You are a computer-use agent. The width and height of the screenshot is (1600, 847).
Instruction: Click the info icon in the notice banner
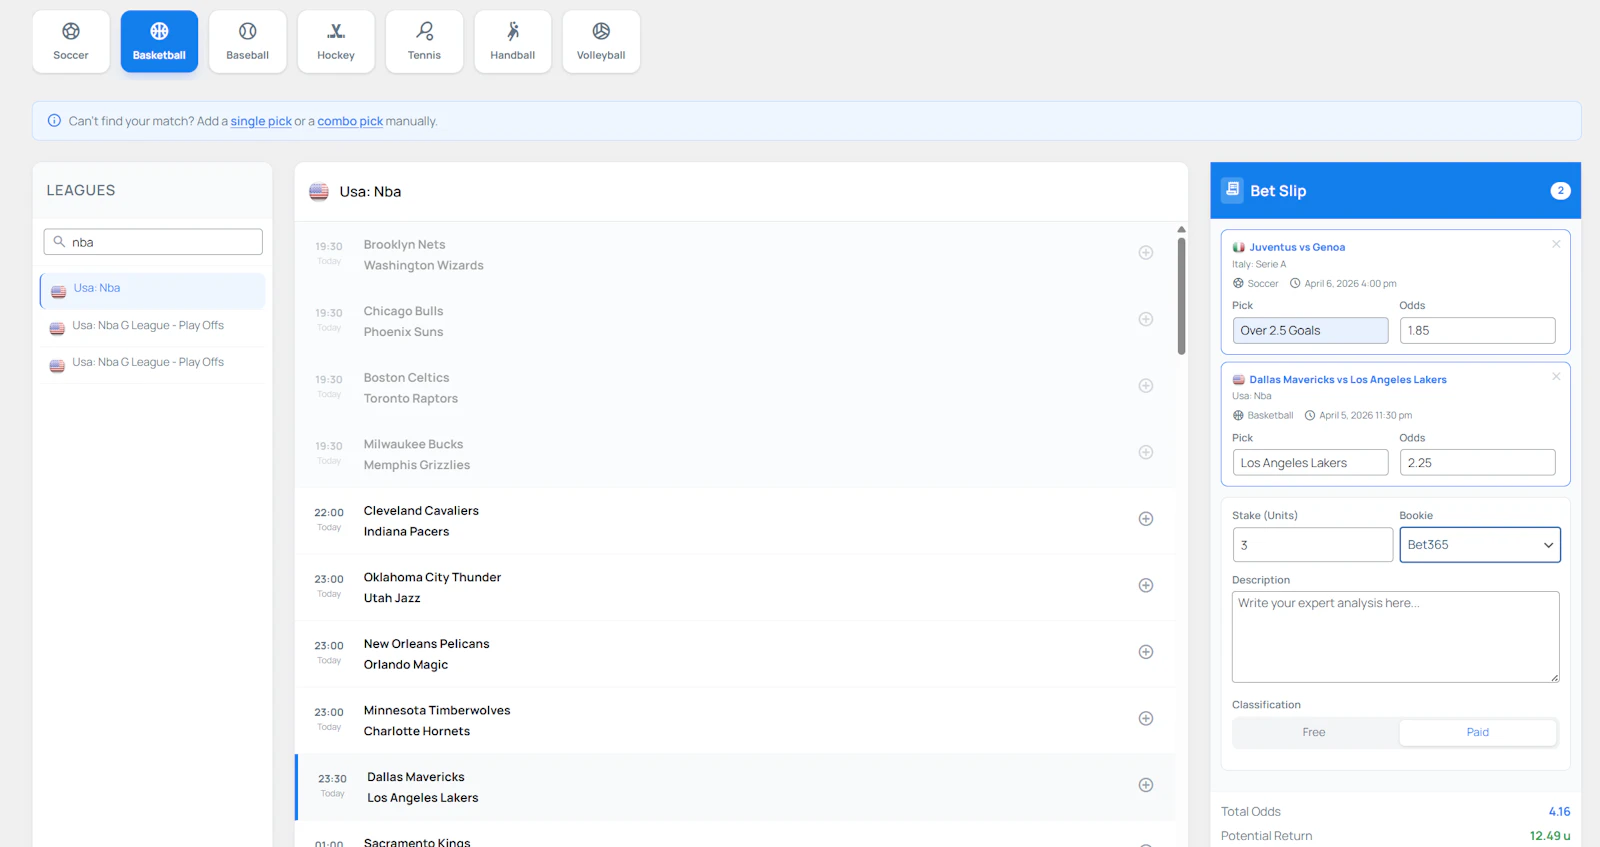click(54, 121)
